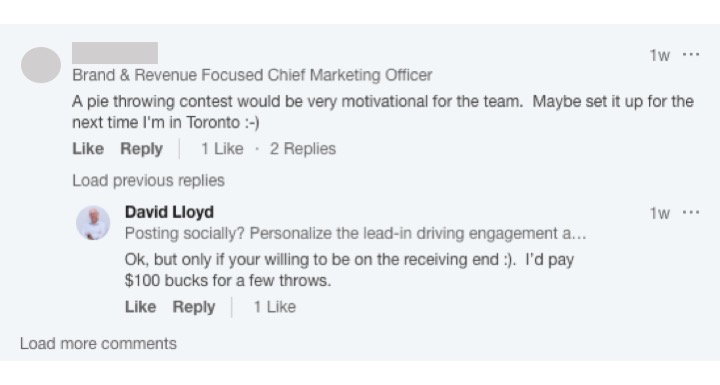View the 1 Like on David Lloyd's reply
Screen dimensions: 720x385
pos(275,307)
